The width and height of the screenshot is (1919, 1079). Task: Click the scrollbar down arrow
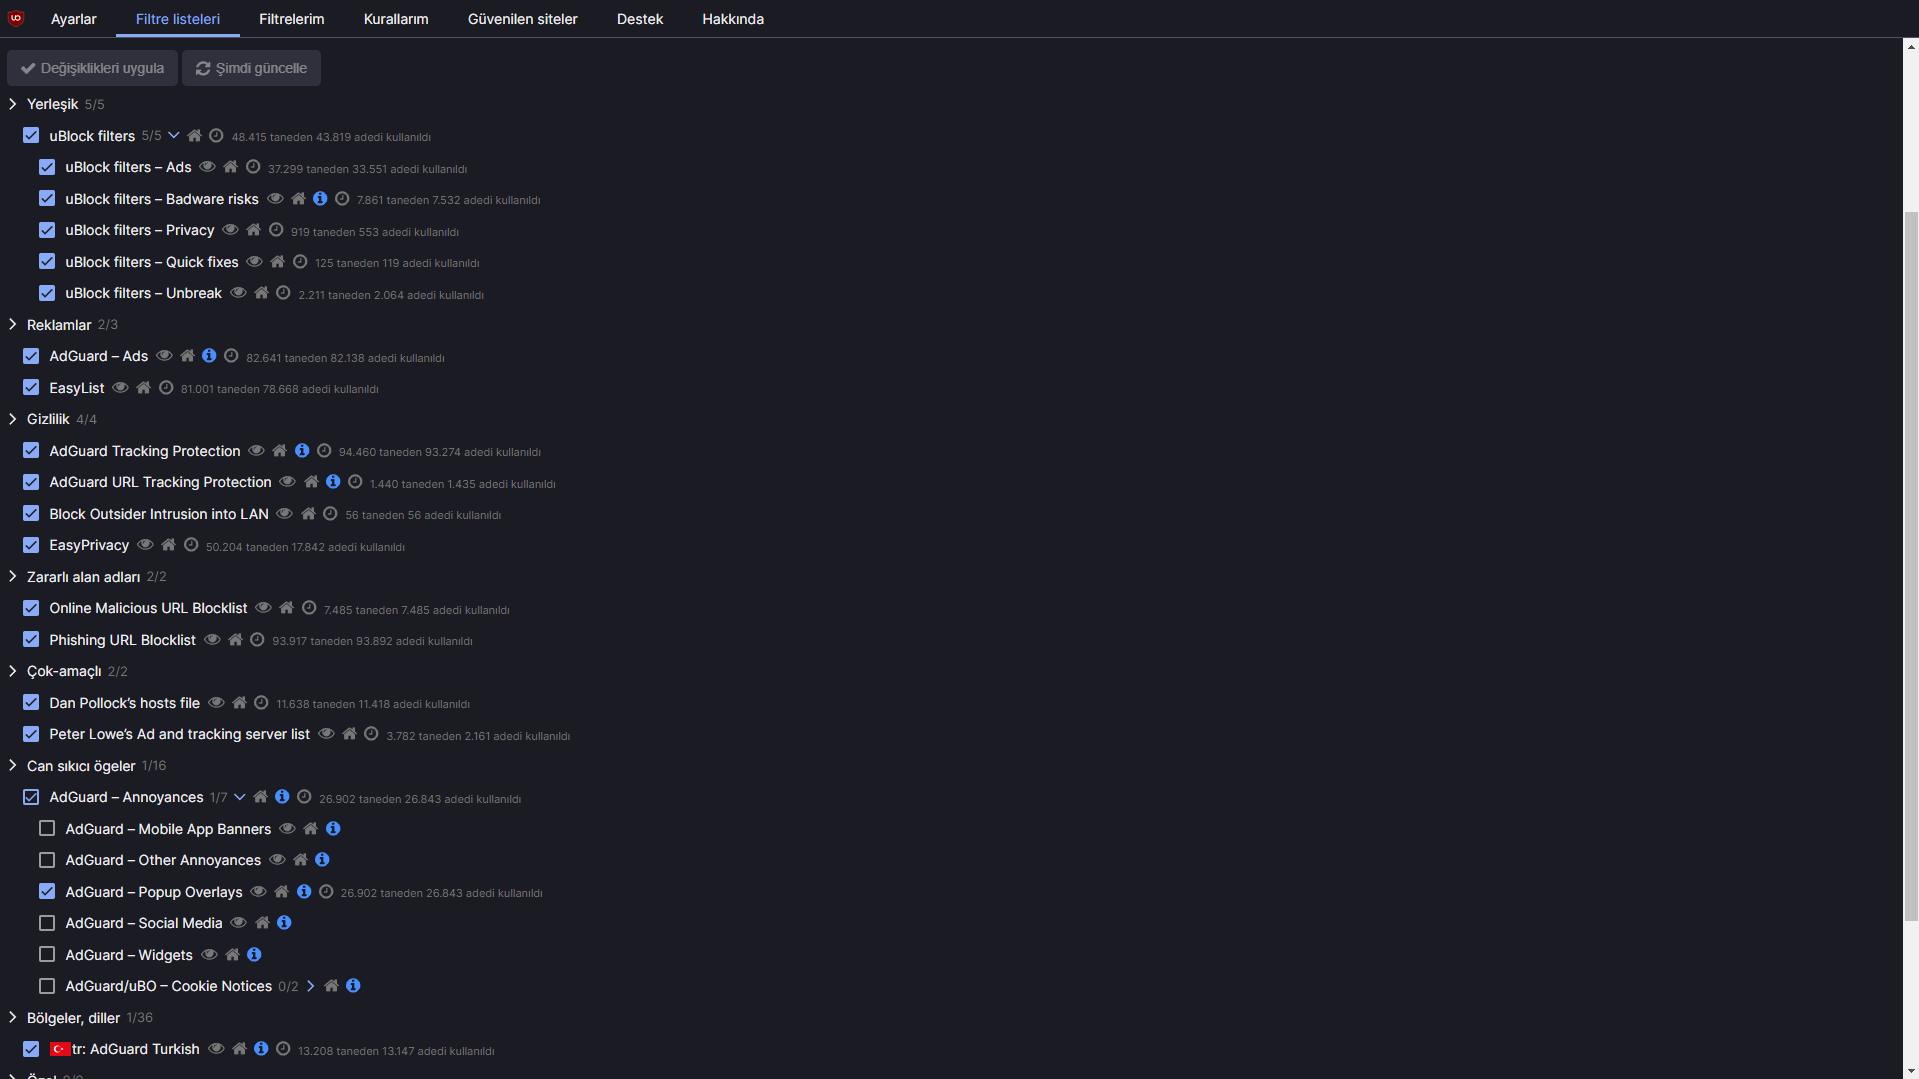pyautogui.click(x=1911, y=1071)
